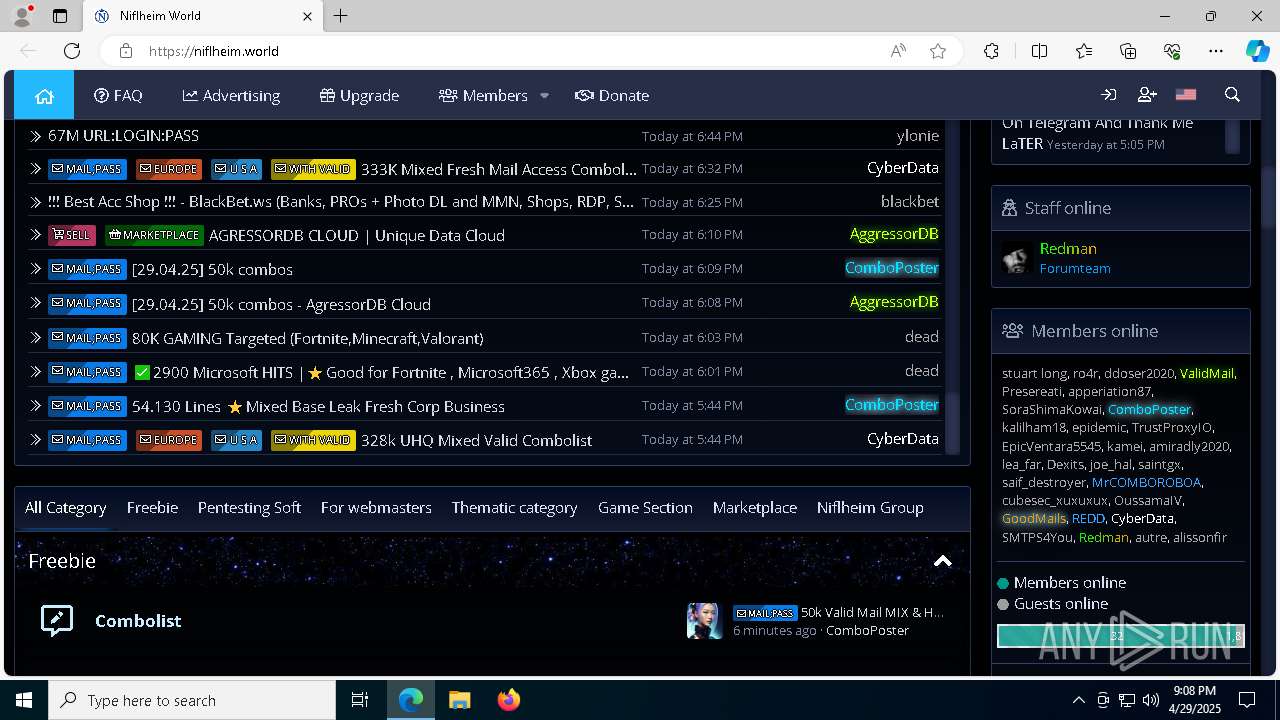Viewport: 1280px width, 720px height.
Task: Click the Windows Start button
Action: 24,700
